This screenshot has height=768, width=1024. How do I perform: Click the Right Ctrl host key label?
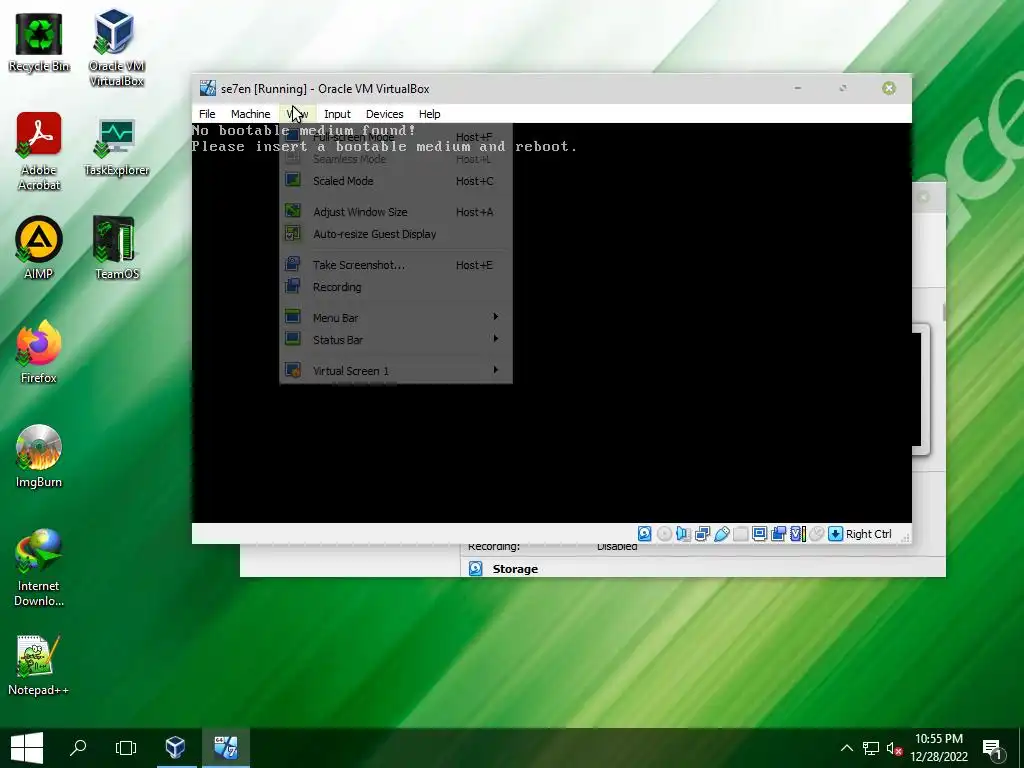click(x=869, y=534)
